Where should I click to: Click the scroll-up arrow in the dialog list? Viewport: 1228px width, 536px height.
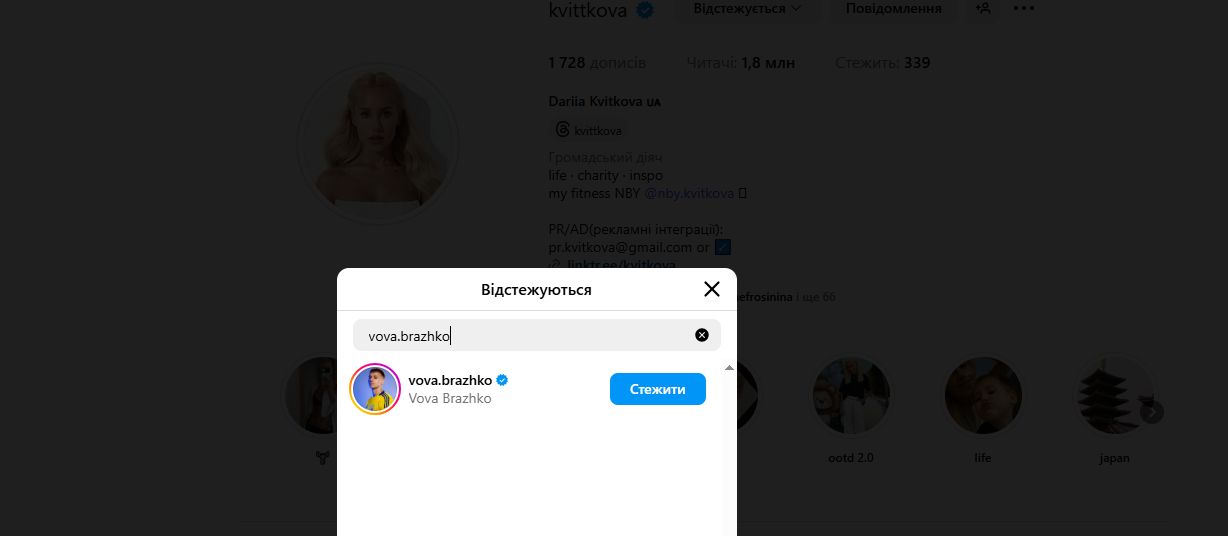click(x=729, y=368)
